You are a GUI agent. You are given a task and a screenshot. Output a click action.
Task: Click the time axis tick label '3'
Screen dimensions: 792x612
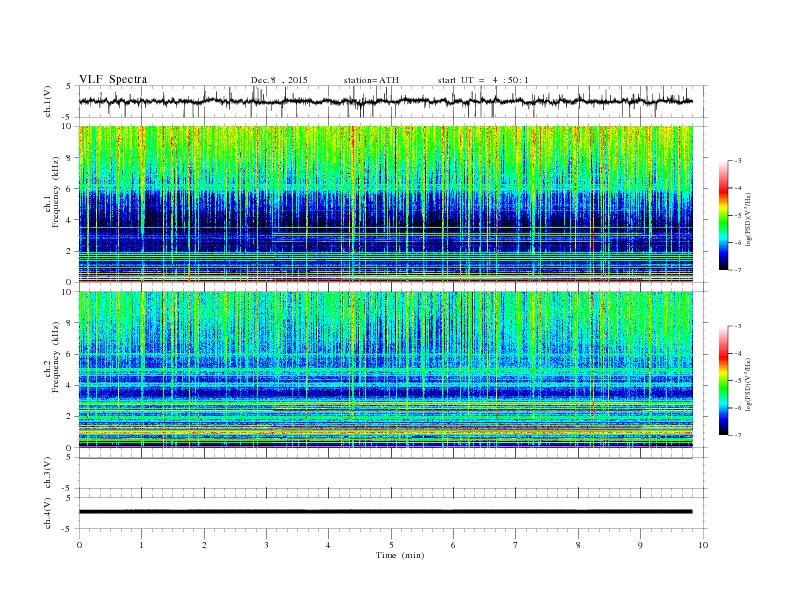pos(266,545)
